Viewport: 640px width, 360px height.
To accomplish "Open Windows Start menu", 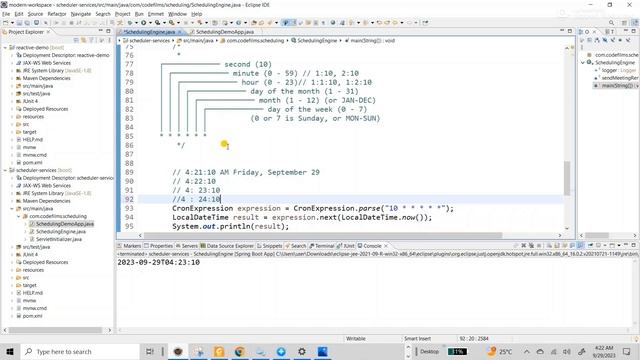I will [10, 351].
